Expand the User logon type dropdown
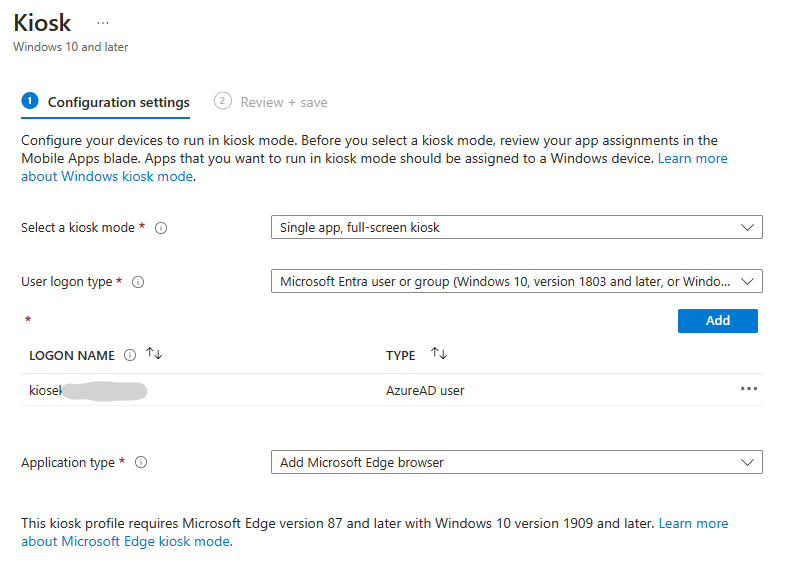This screenshot has height=564, width=805. click(516, 281)
